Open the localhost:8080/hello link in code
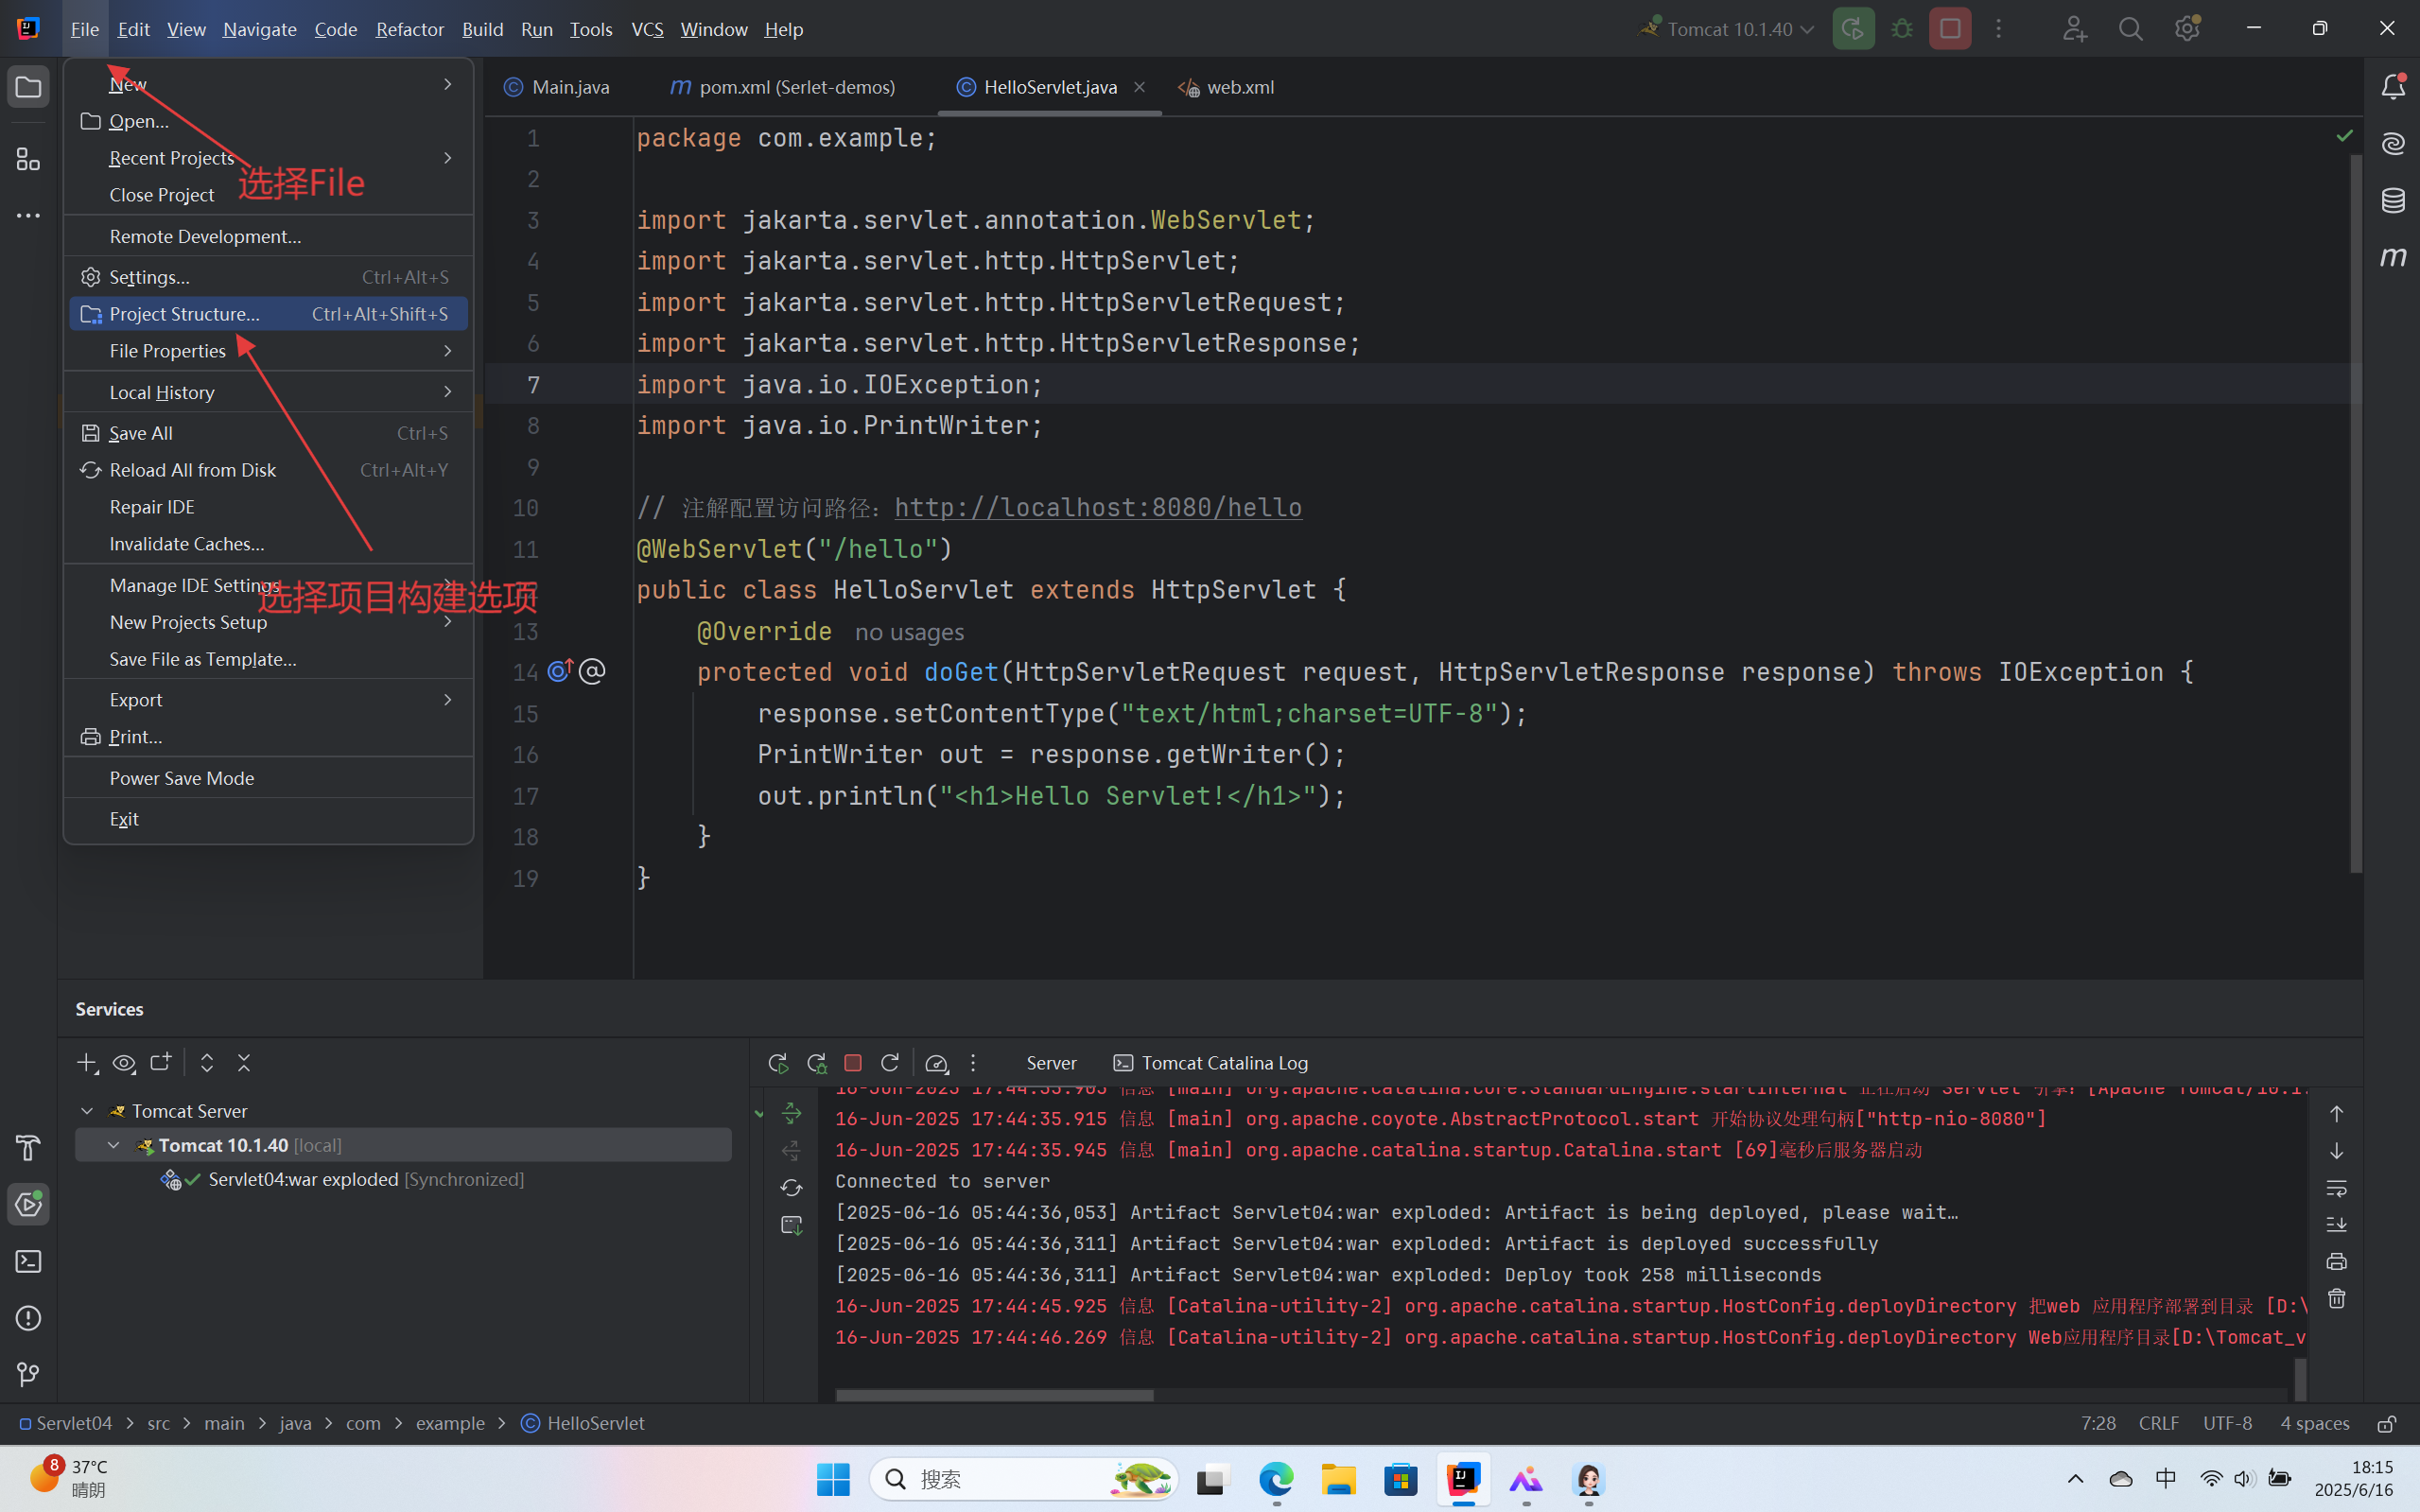The image size is (2420, 1512). tap(1097, 508)
